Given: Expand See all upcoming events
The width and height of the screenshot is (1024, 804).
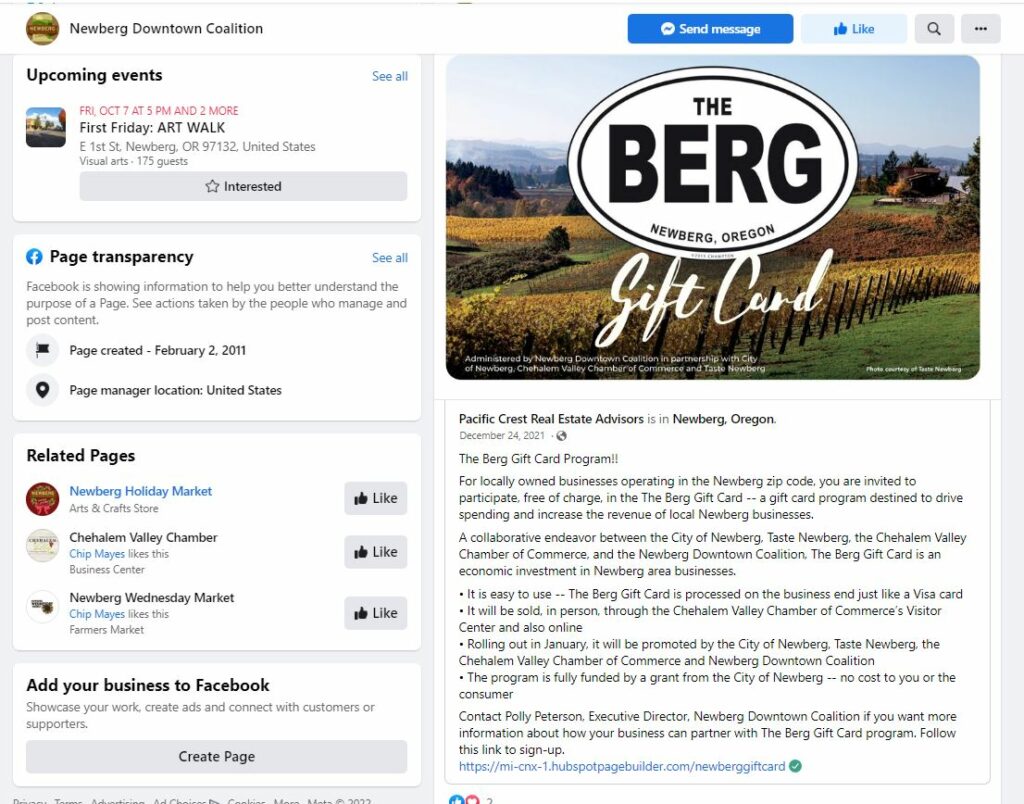Looking at the screenshot, I should point(390,76).
